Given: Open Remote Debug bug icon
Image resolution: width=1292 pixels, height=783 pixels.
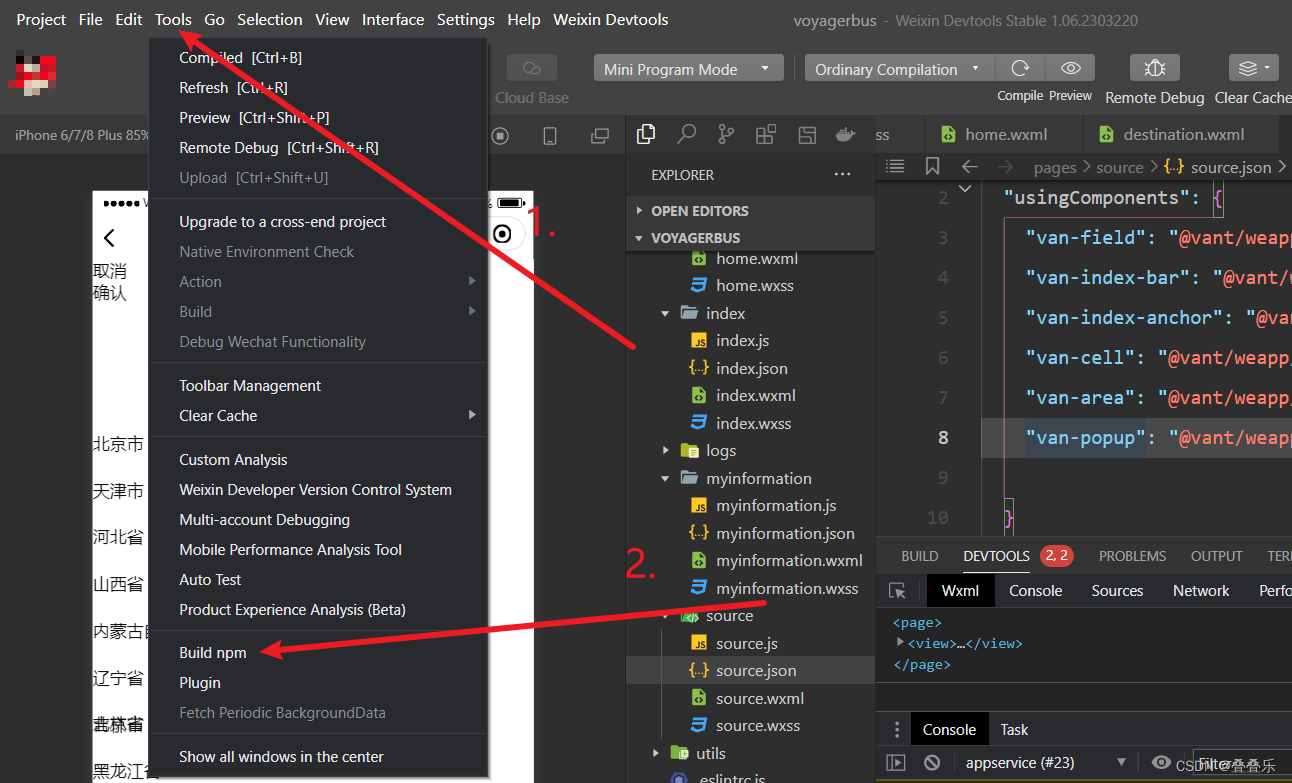Looking at the screenshot, I should point(1155,68).
